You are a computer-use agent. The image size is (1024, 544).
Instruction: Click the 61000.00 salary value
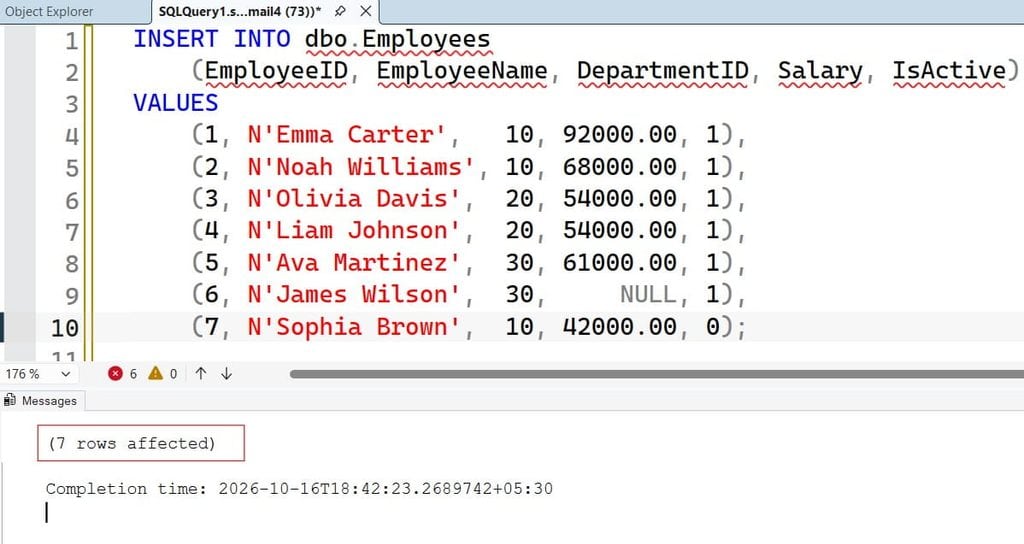click(x=619, y=263)
